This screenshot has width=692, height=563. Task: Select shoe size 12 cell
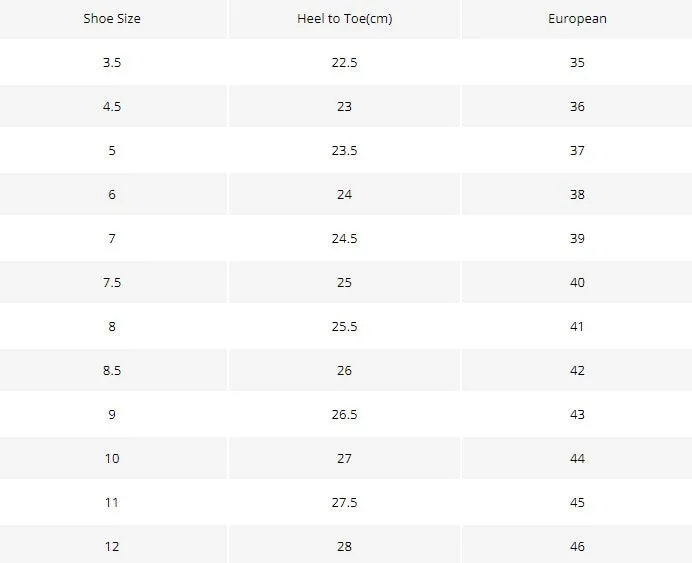[113, 545]
